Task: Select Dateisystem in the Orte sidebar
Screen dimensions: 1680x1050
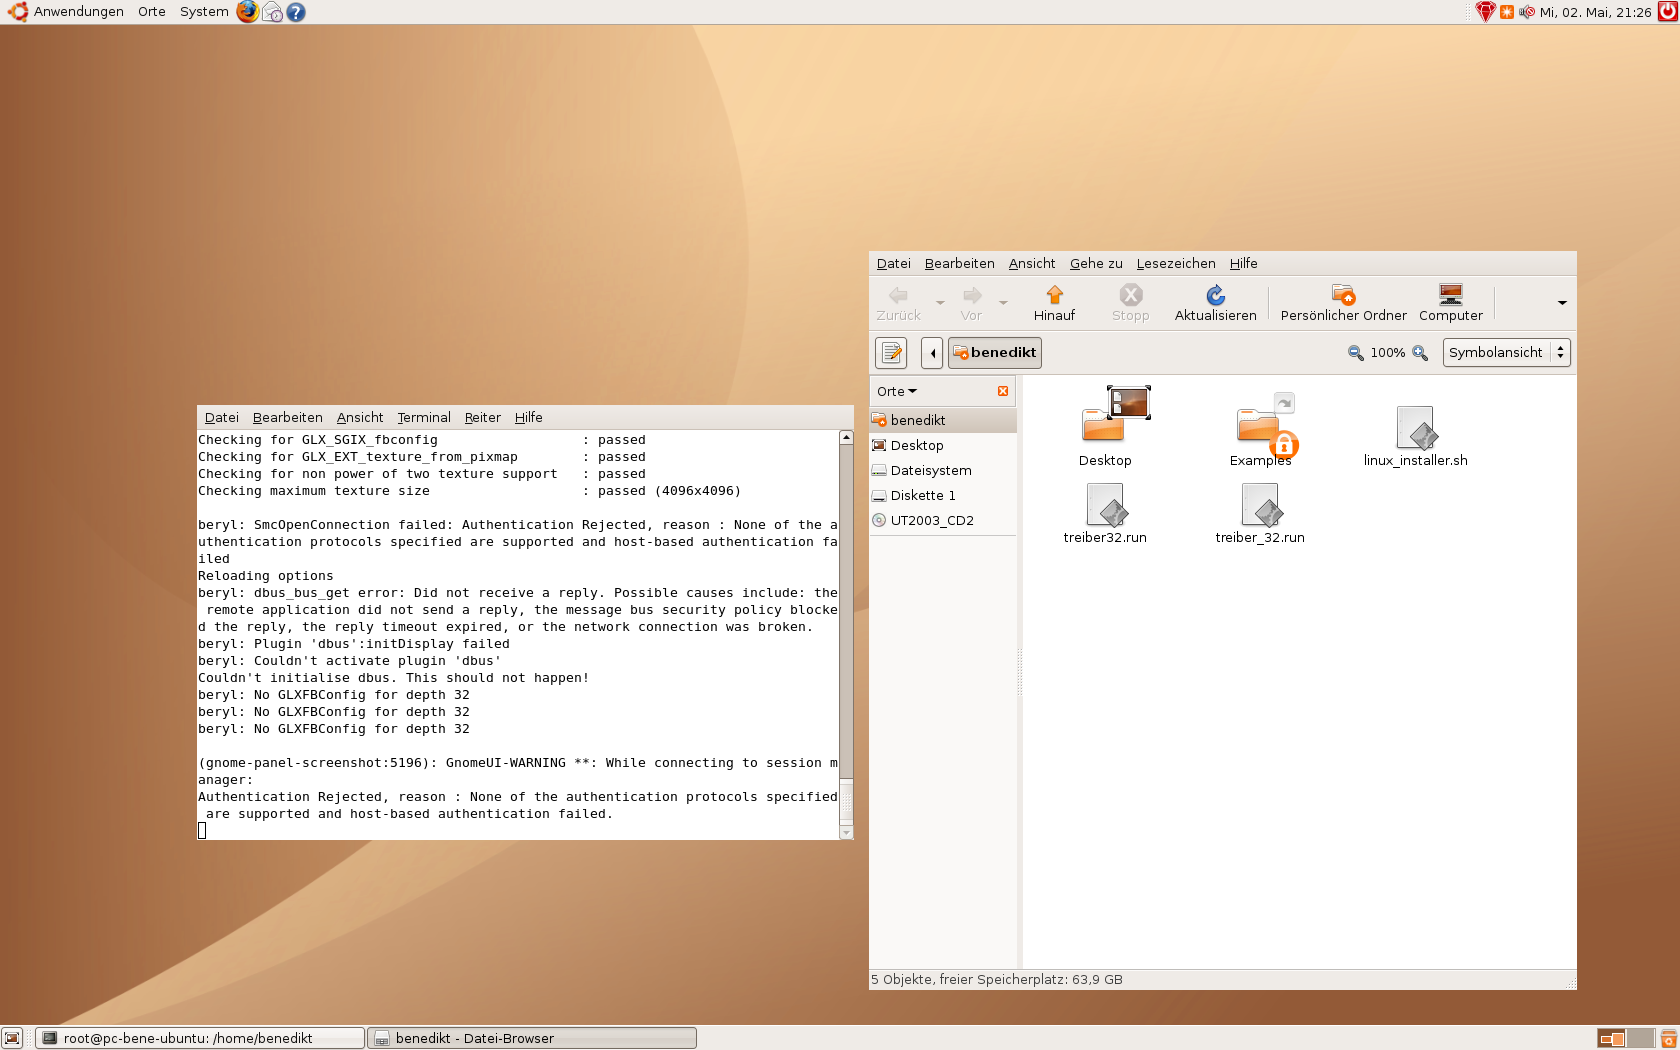Action: 943,470
